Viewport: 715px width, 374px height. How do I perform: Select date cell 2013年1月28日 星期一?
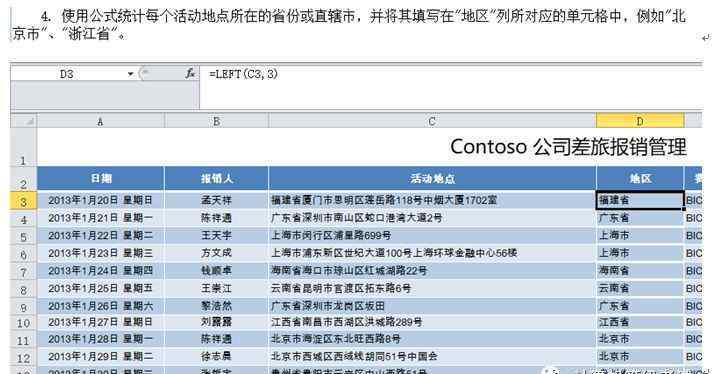(x=100, y=339)
